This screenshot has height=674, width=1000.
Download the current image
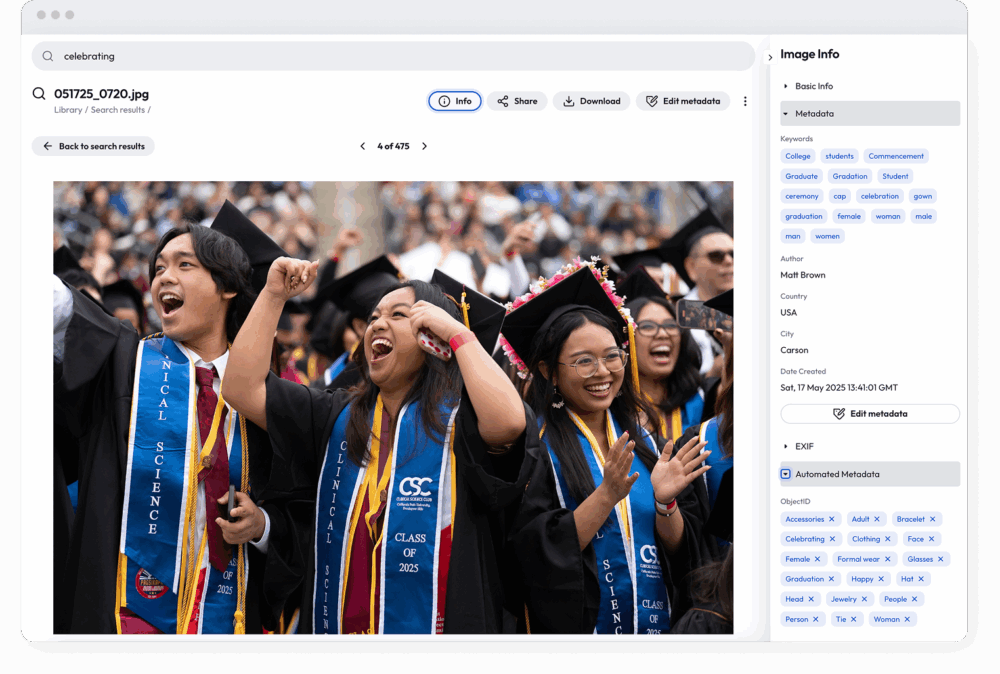tap(591, 101)
